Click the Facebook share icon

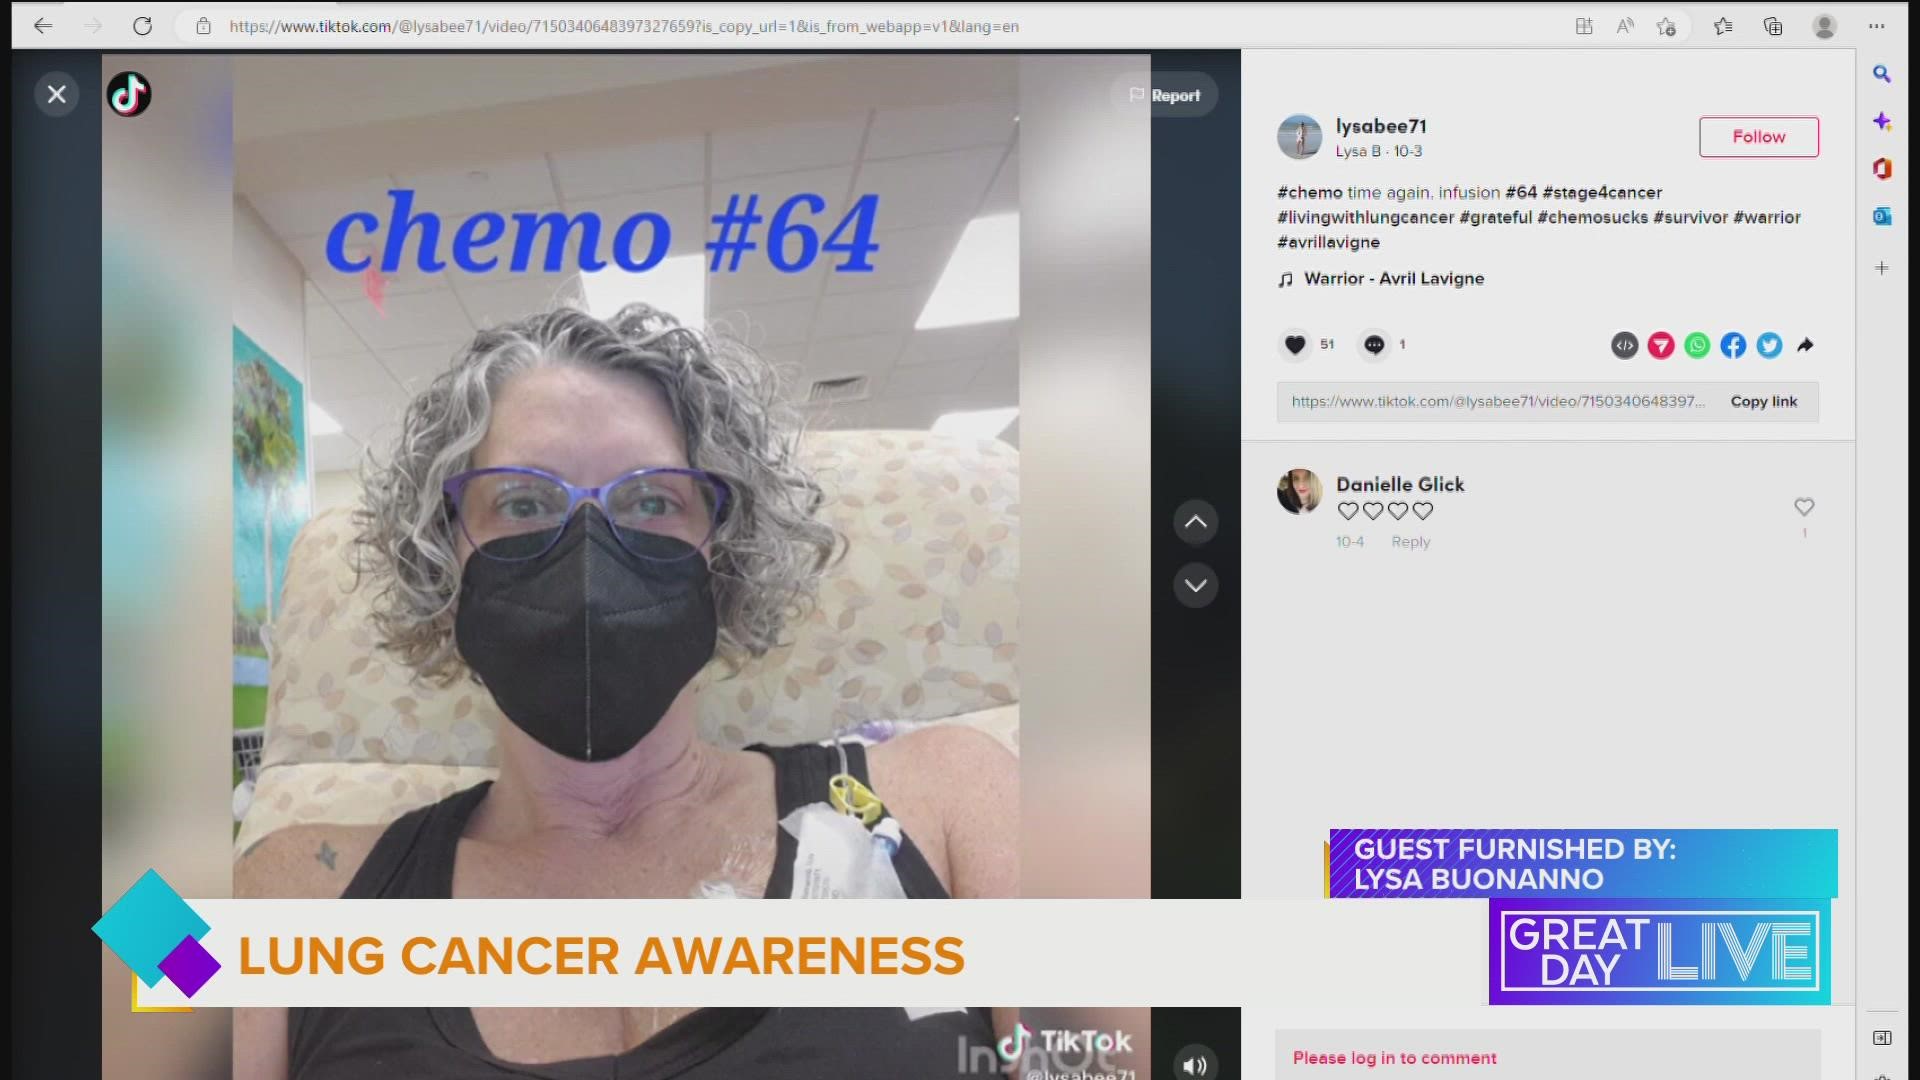[x=1733, y=345]
